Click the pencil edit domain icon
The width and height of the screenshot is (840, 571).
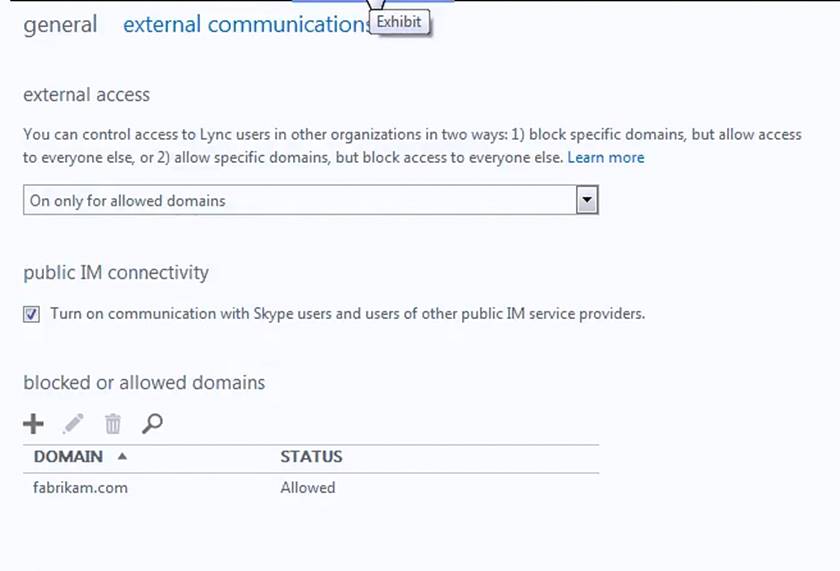point(73,424)
